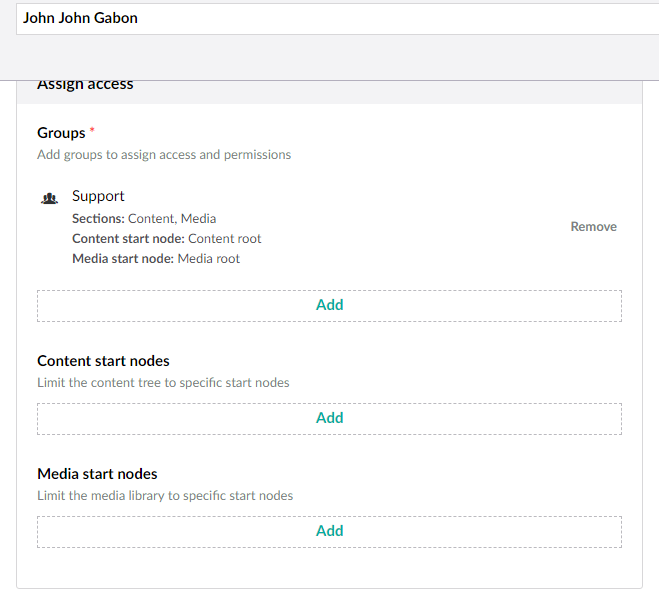The width and height of the screenshot is (659, 604).
Task: Add a content start node
Action: (330, 419)
